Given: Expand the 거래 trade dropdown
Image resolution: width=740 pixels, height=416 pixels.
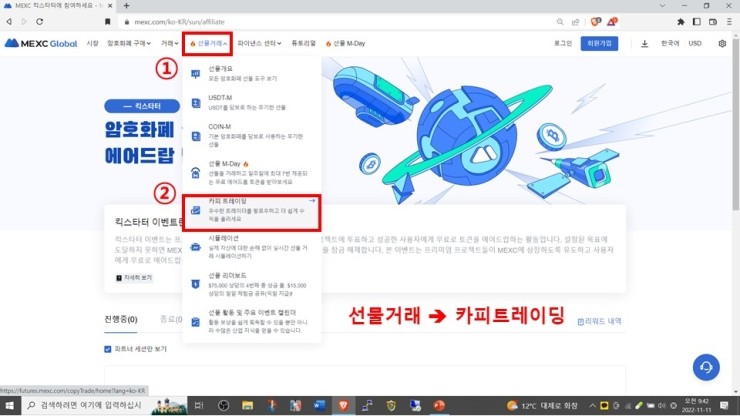Looking at the screenshot, I should (x=169, y=43).
